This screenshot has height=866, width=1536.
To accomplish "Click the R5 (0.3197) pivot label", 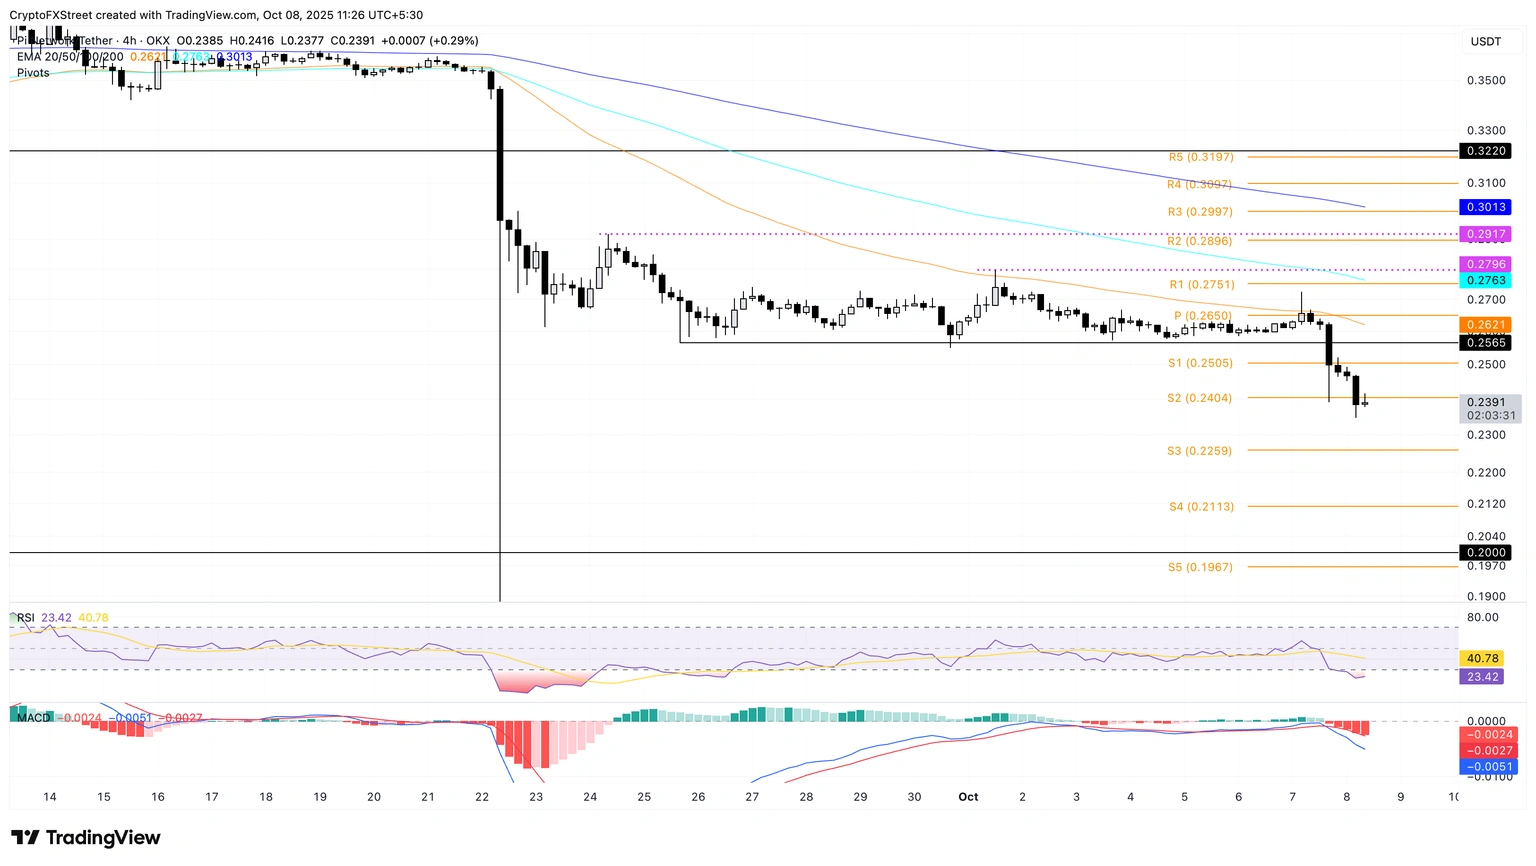I will [x=1201, y=157].
